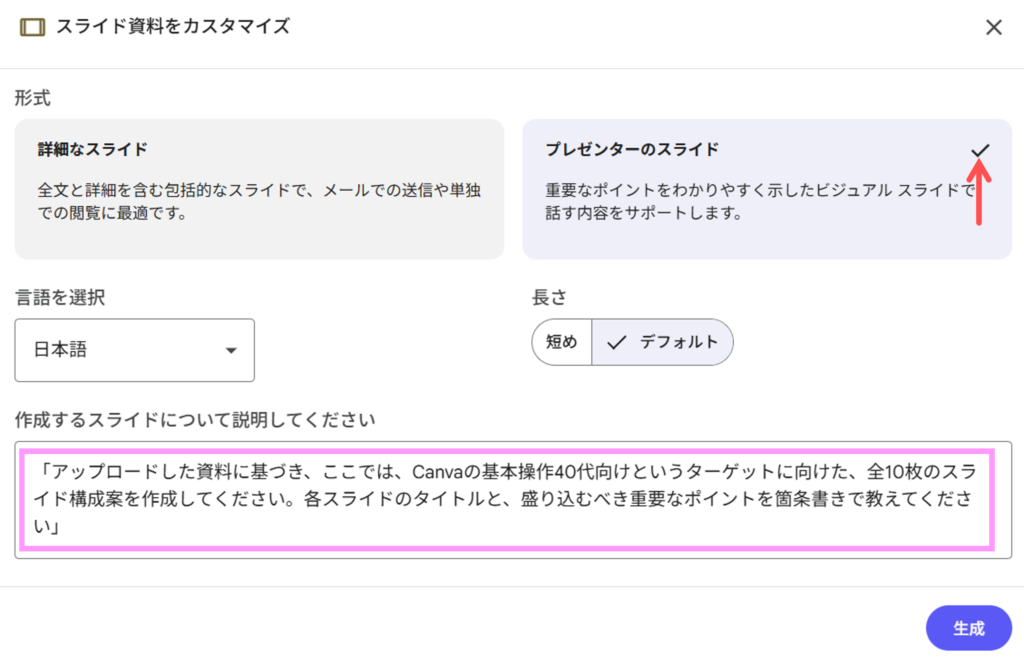Click the 形式 section label
The image size is (1024, 657).
tap(32, 98)
